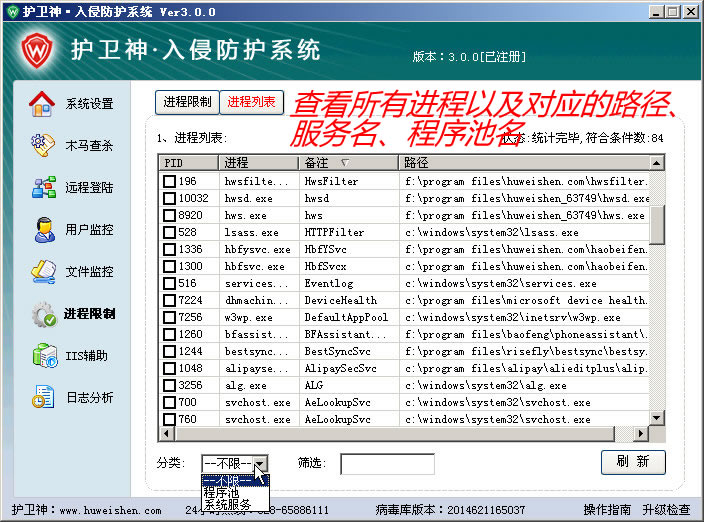Sort by the 进程 column header
The image size is (704, 522).
[259, 162]
